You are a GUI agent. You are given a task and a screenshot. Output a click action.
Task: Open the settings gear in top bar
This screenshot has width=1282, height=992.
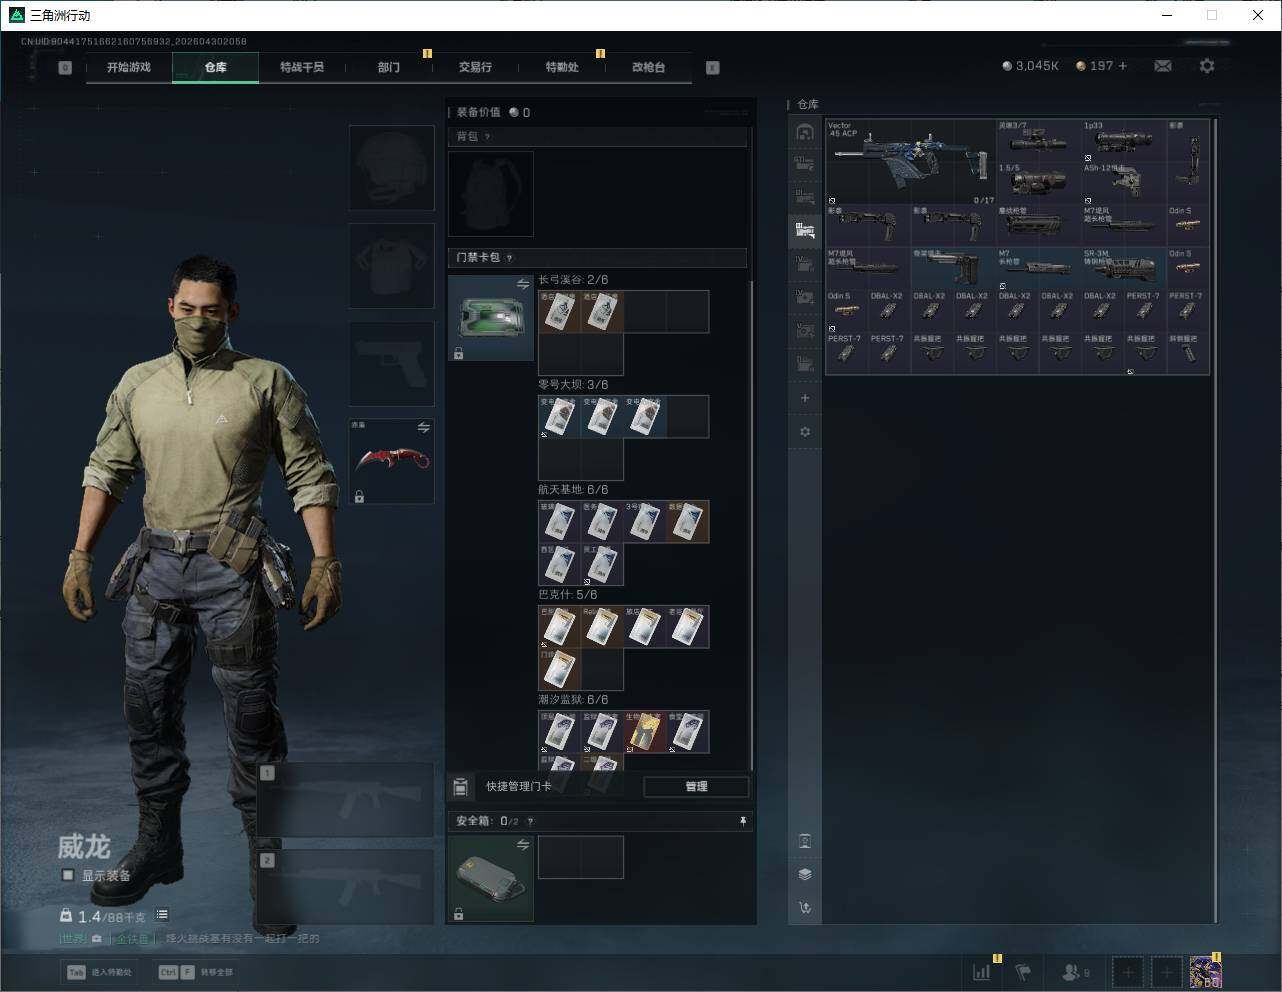pos(1207,66)
